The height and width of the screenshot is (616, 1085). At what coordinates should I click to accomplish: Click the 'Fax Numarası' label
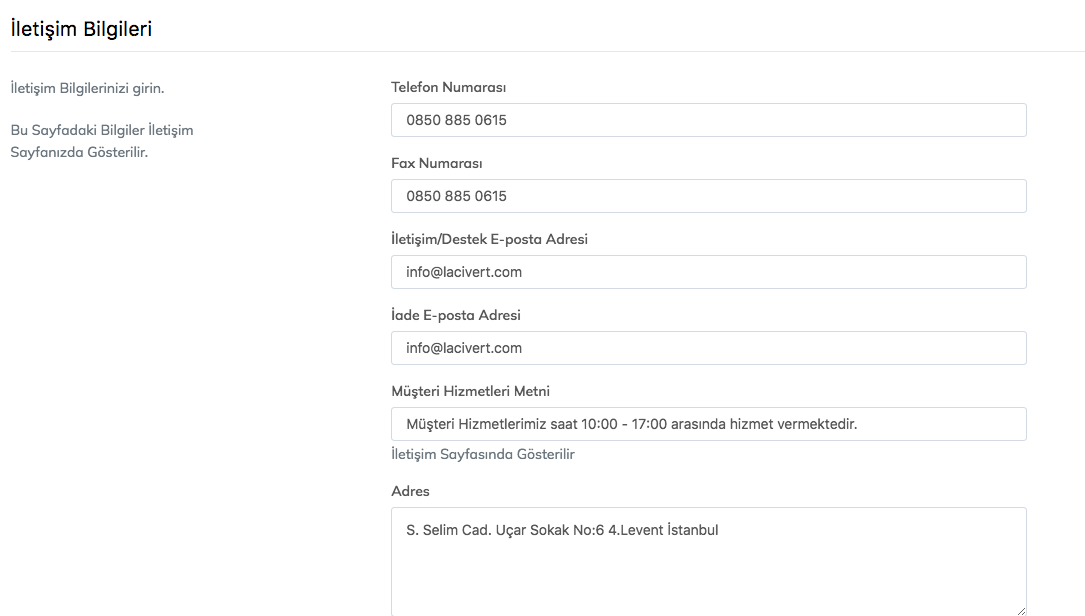click(437, 163)
